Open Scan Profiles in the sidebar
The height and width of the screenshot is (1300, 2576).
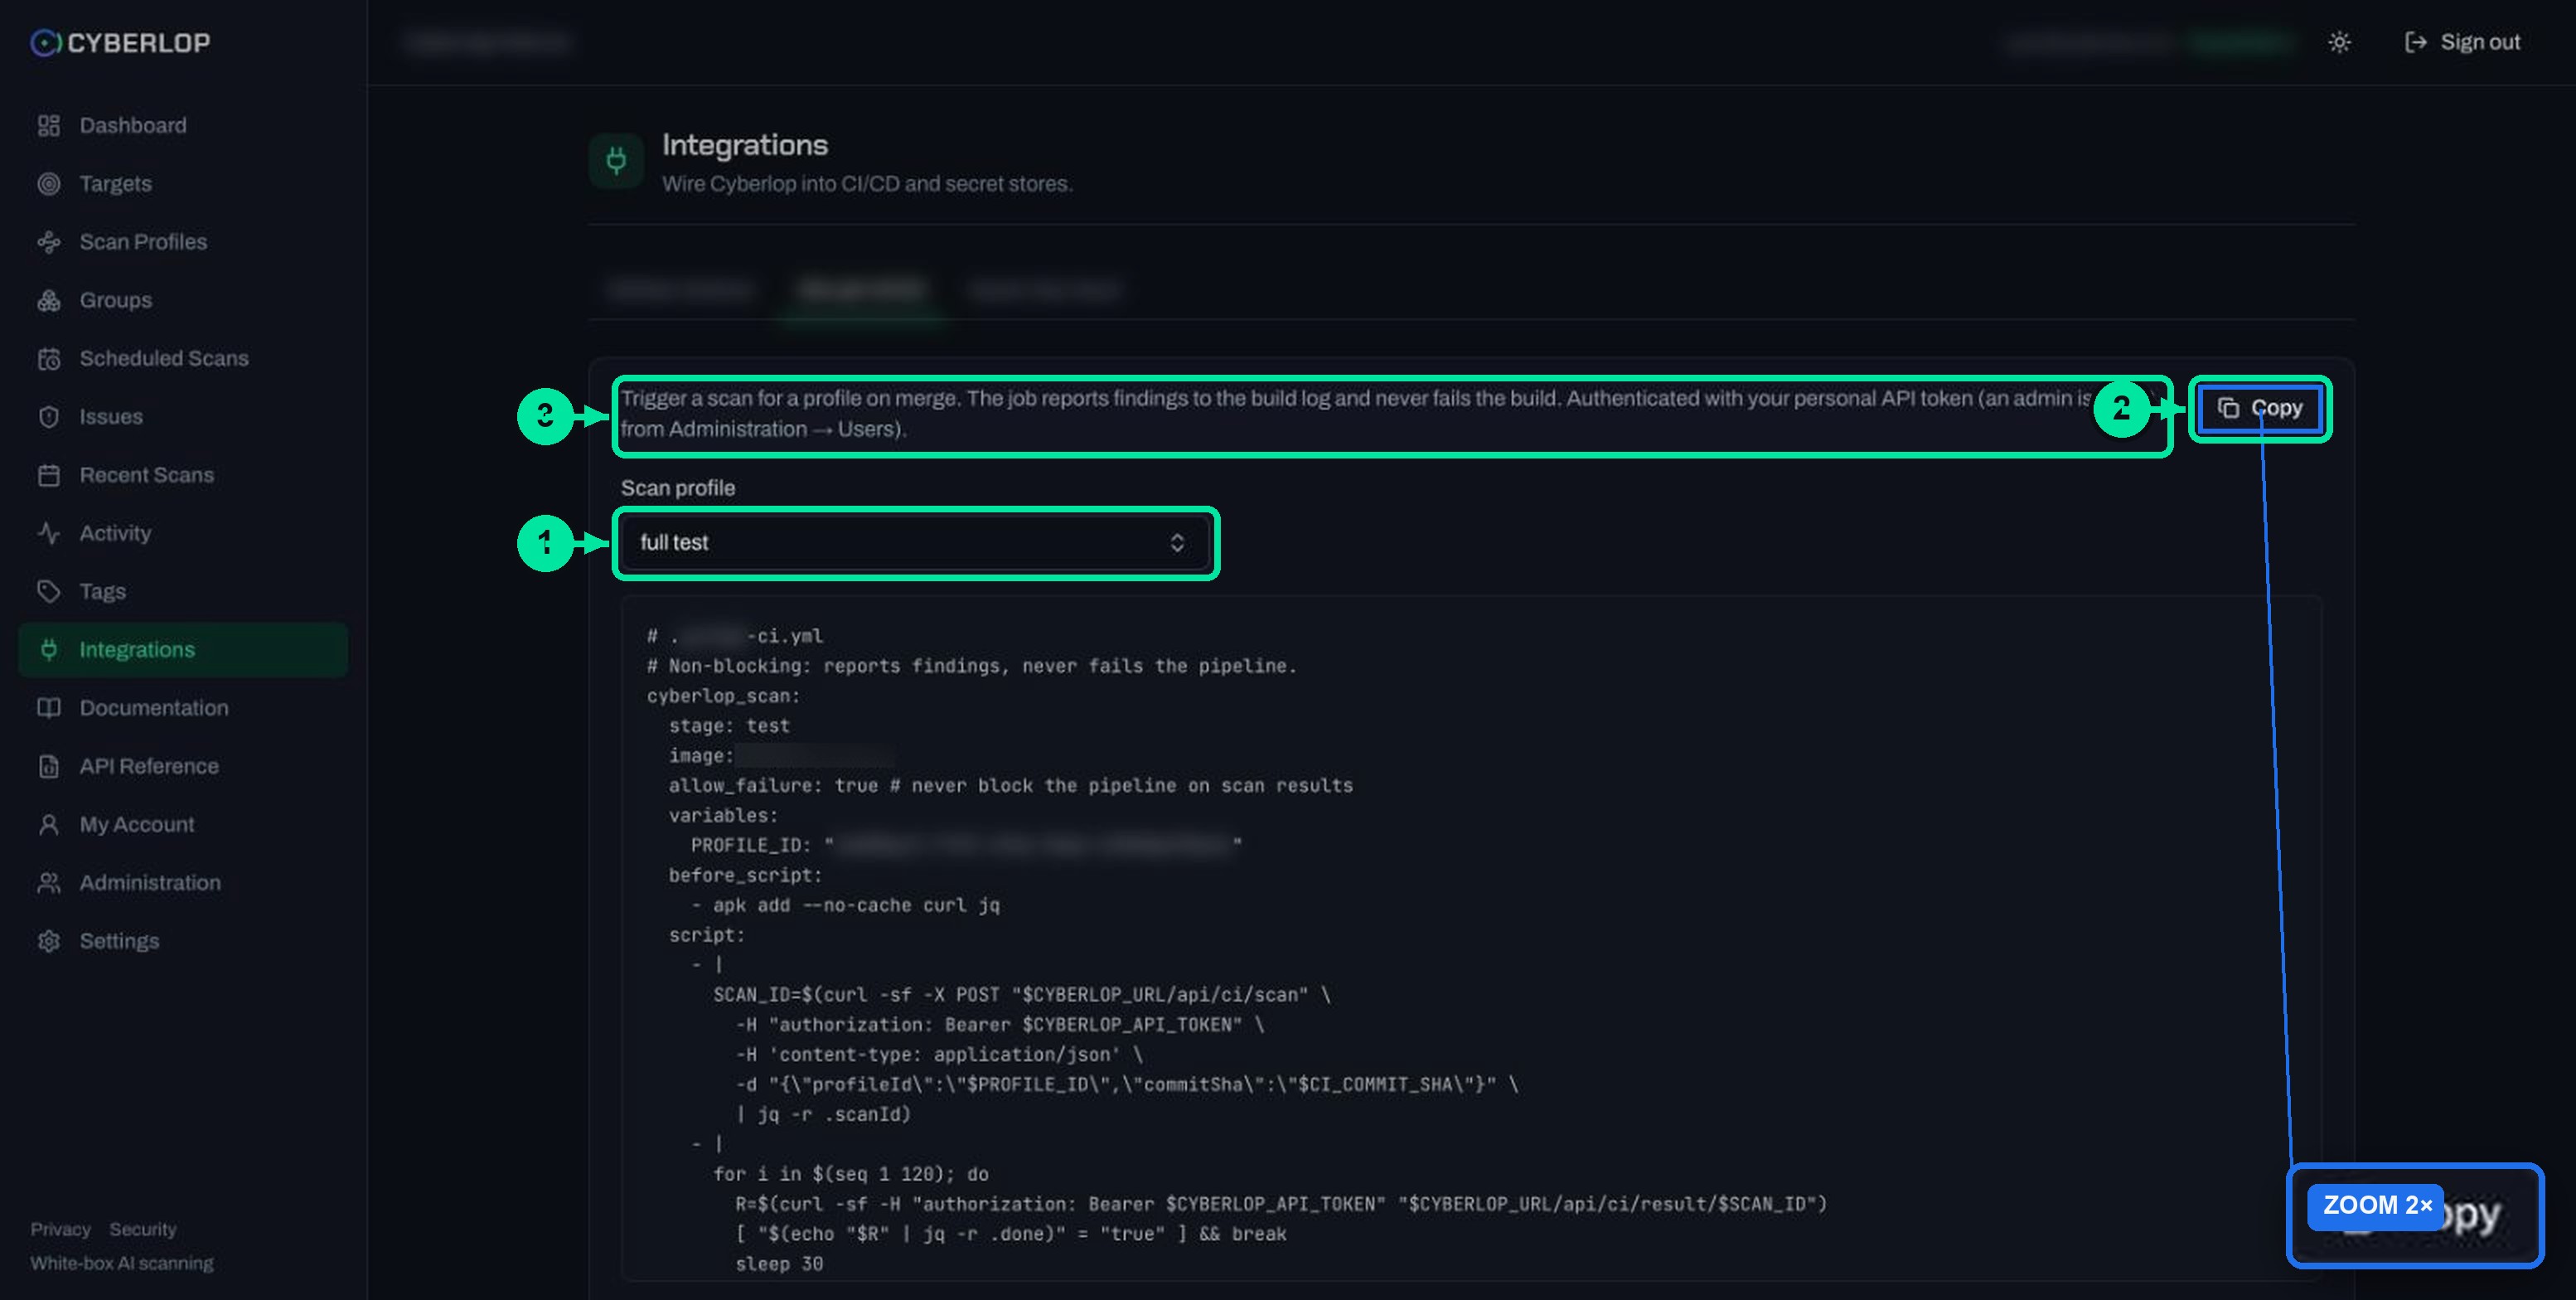(182, 241)
